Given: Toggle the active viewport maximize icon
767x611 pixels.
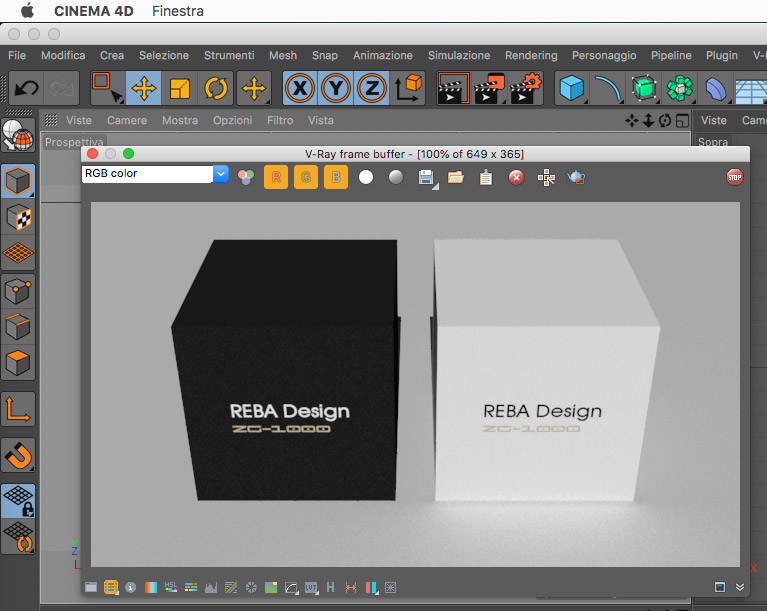Looking at the screenshot, I should coord(682,120).
